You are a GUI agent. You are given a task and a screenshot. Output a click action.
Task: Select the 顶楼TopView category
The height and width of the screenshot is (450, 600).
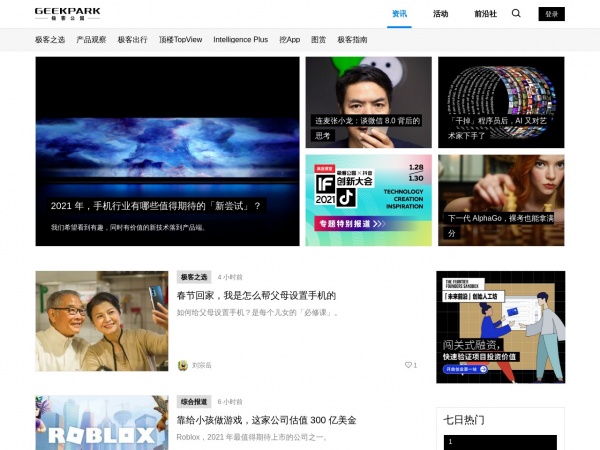coord(181,39)
